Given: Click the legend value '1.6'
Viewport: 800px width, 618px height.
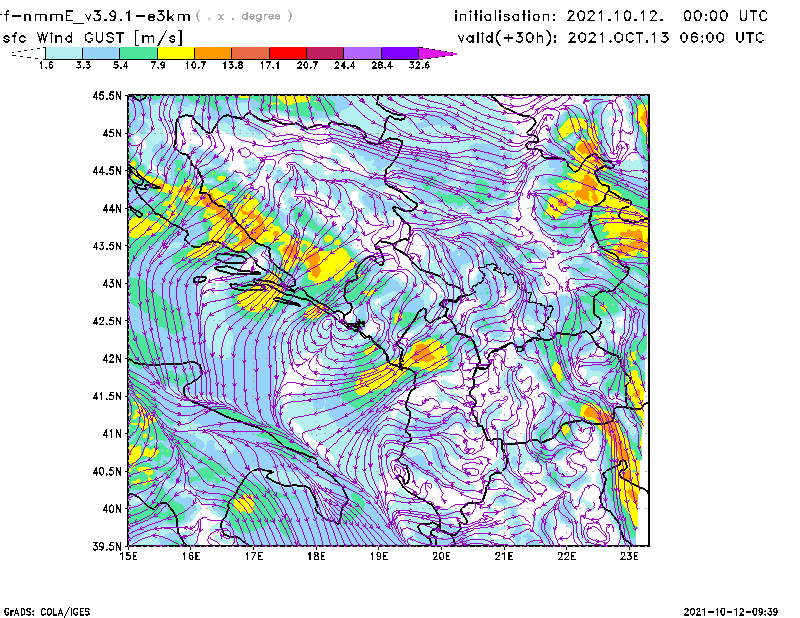Looking at the screenshot, I should pyautogui.click(x=46, y=65).
